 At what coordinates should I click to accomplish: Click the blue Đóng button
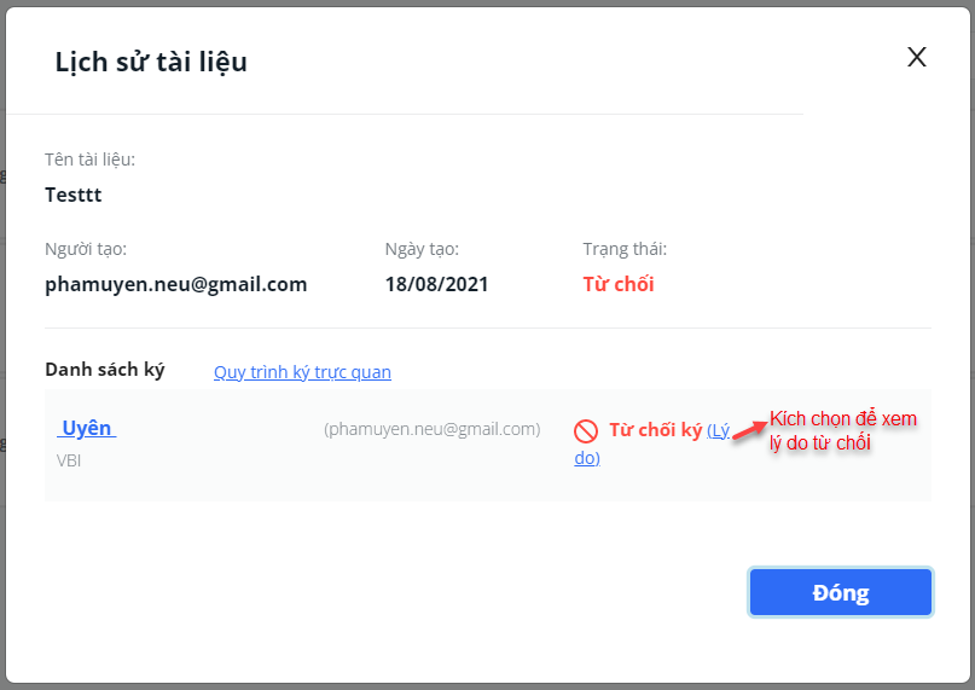(x=841, y=592)
